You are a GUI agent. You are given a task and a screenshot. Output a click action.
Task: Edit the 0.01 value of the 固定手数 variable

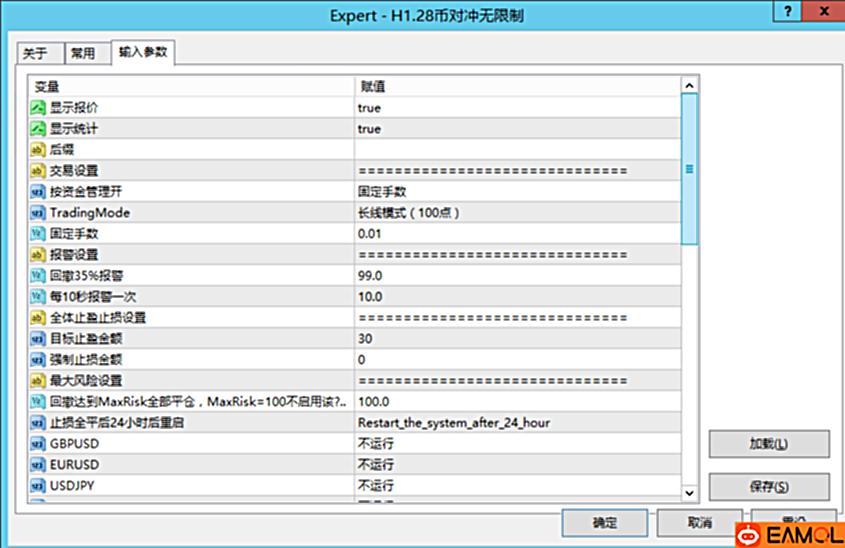[x=370, y=234]
